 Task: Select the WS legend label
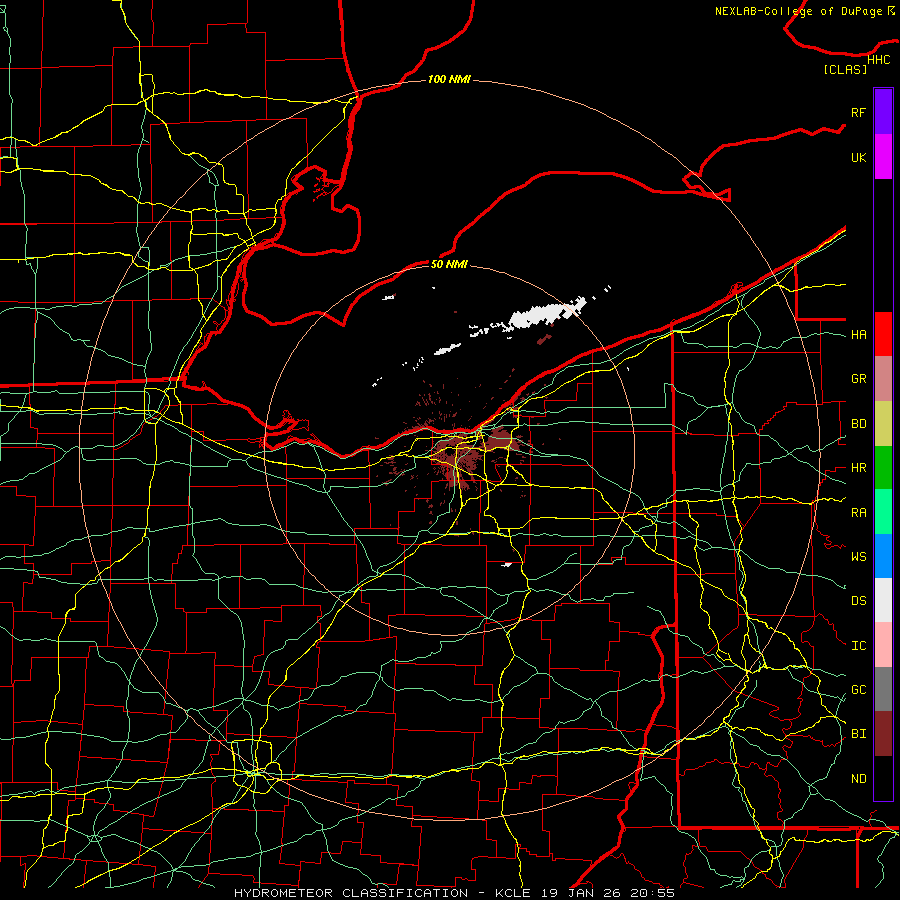point(858,557)
